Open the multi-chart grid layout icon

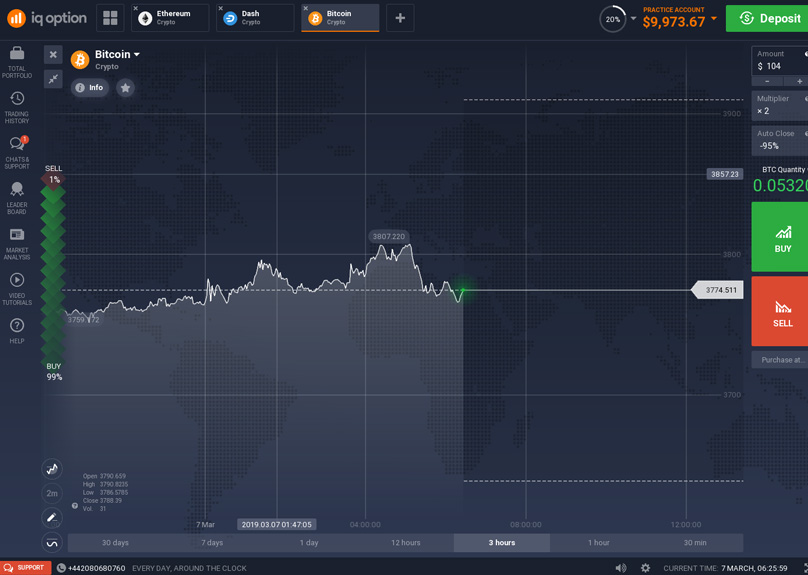pyautogui.click(x=110, y=18)
